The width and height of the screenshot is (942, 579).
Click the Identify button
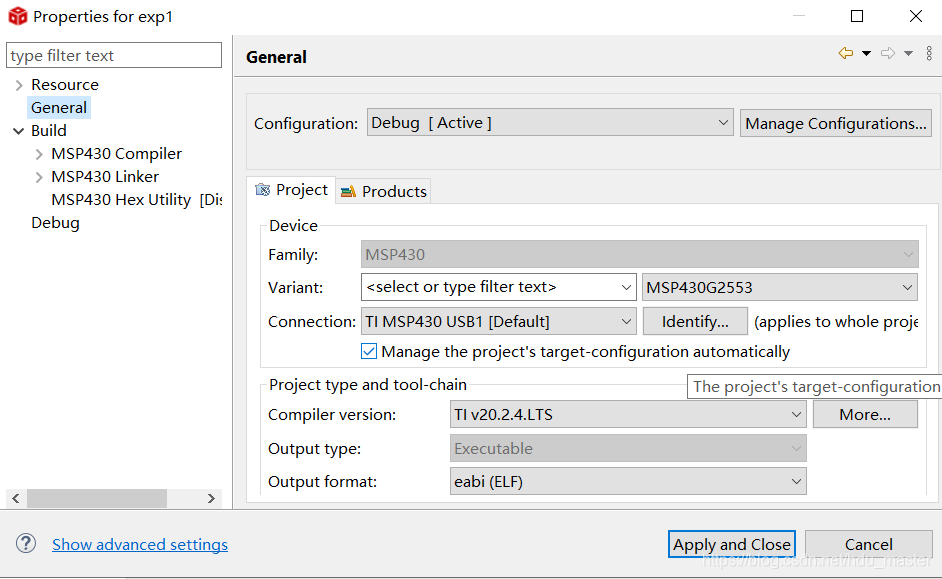(695, 321)
